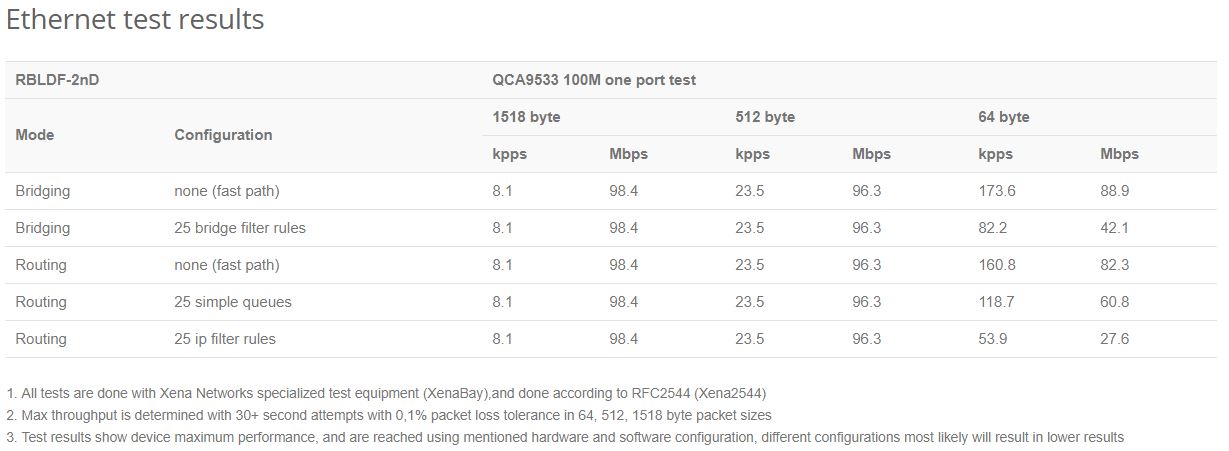Click footnote about max throughput determination
The image size is (1229, 451).
(x=388, y=415)
